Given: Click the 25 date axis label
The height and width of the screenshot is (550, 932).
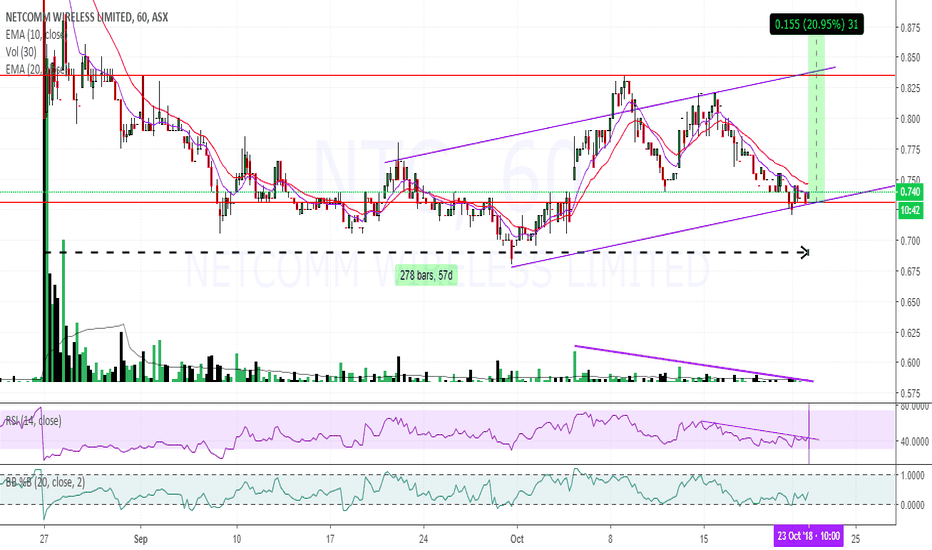Looking at the screenshot, I should coord(856,539).
